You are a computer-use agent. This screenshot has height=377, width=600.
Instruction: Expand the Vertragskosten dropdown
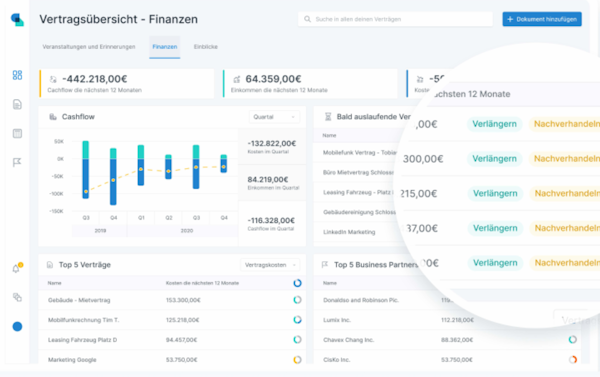pos(270,265)
